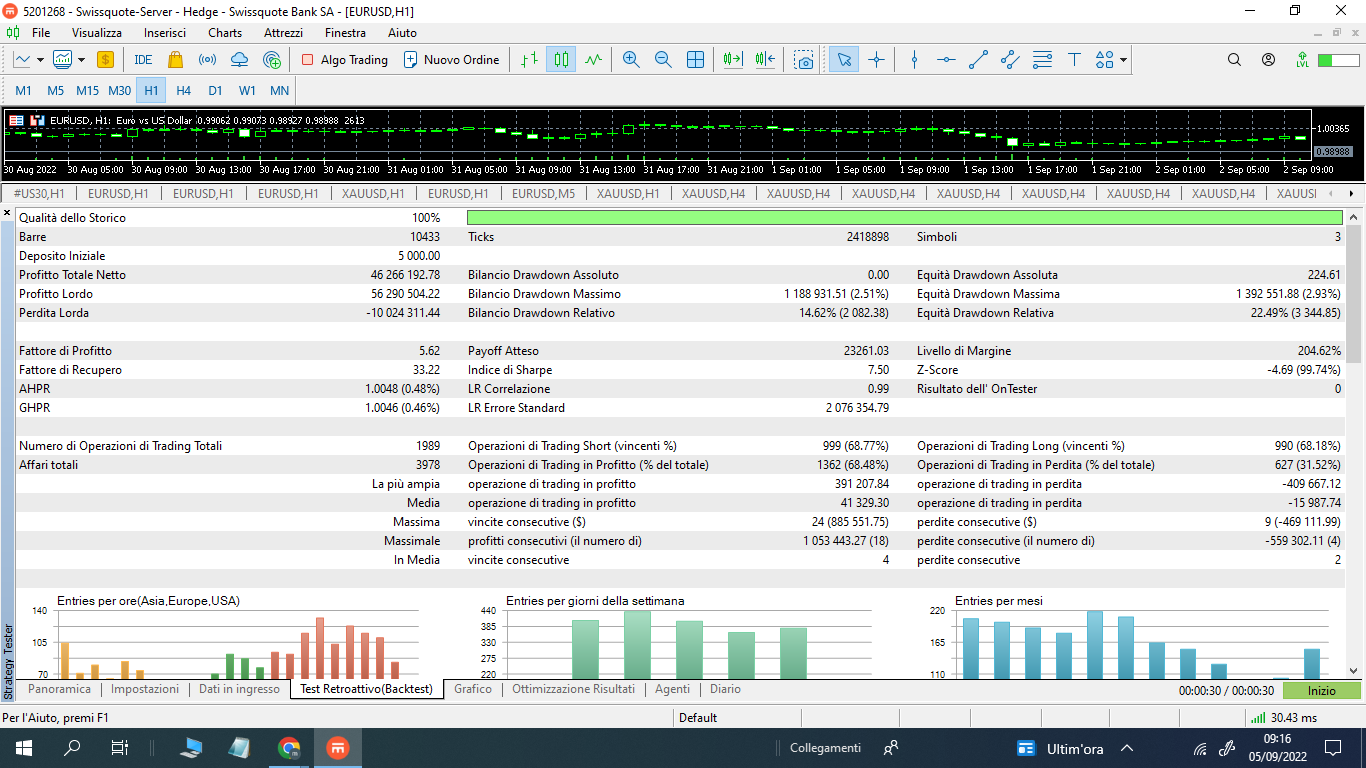Select the M15 timeframe
Screen dimensions: 1366x768
88,90
